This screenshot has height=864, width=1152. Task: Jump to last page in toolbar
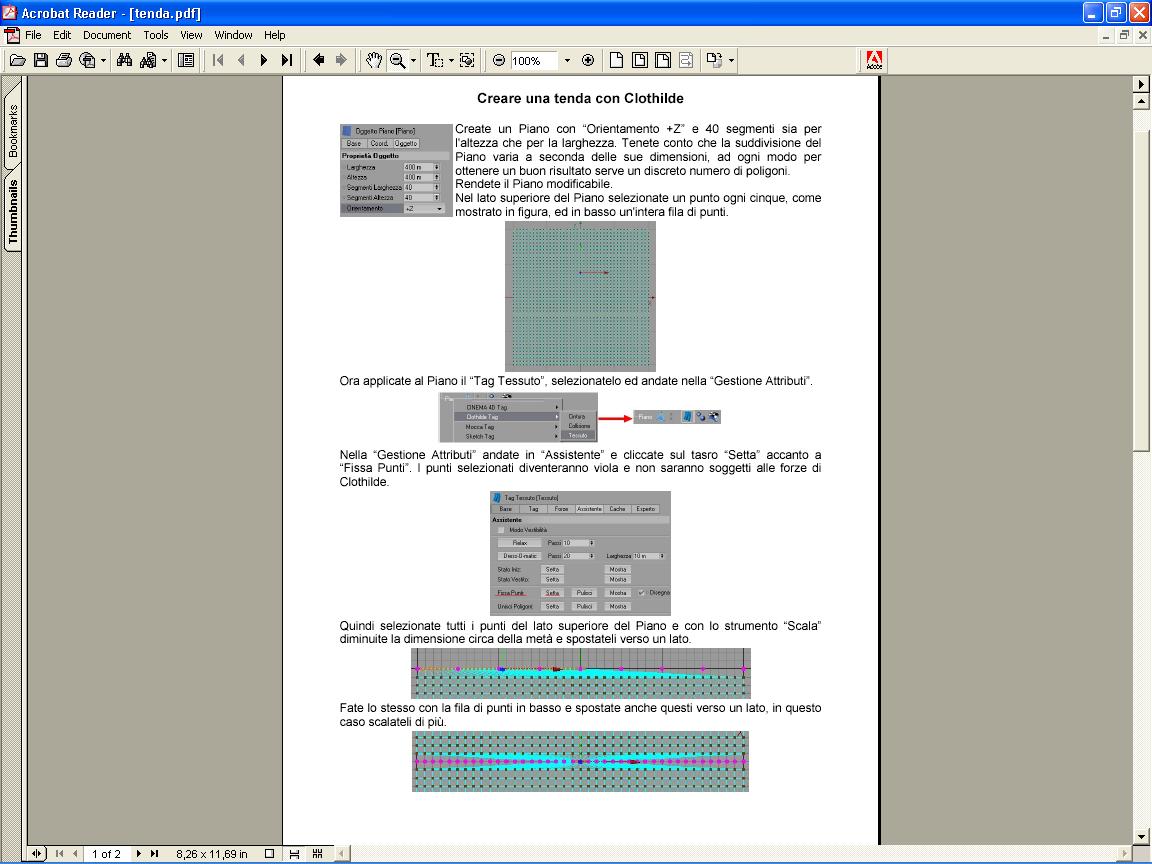point(287,60)
